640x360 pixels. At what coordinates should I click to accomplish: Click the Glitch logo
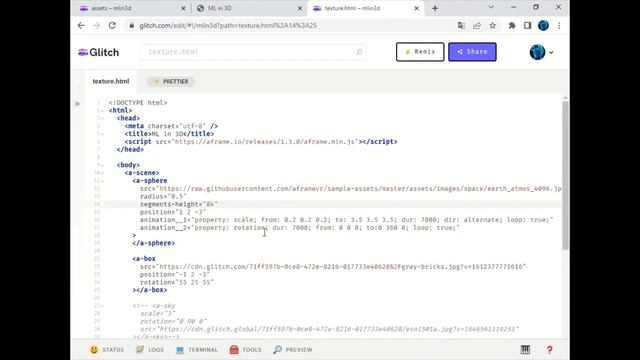98,52
